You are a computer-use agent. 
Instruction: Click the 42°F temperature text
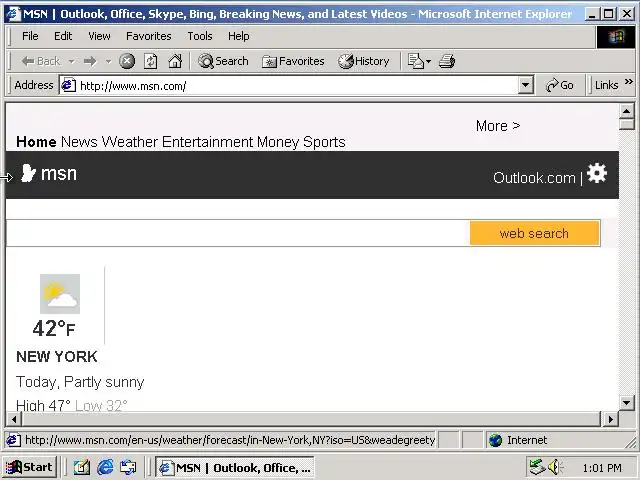coord(53,329)
